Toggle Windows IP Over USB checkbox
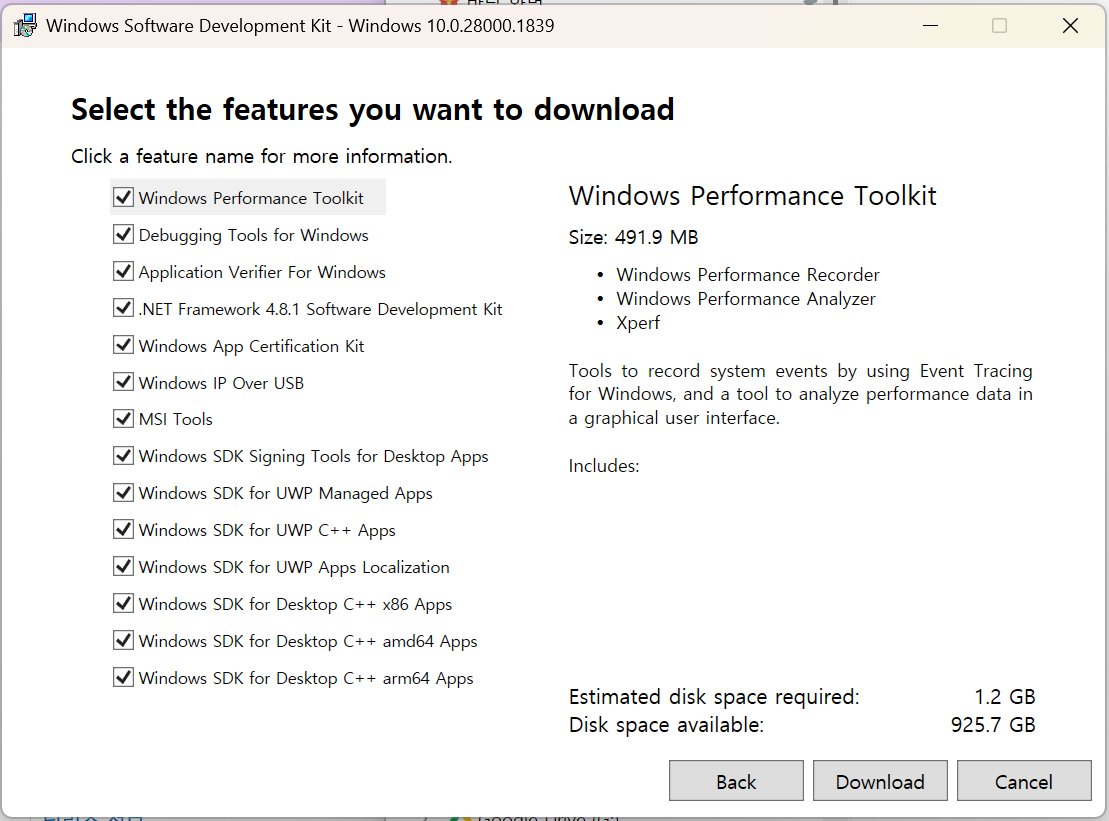 coord(124,382)
